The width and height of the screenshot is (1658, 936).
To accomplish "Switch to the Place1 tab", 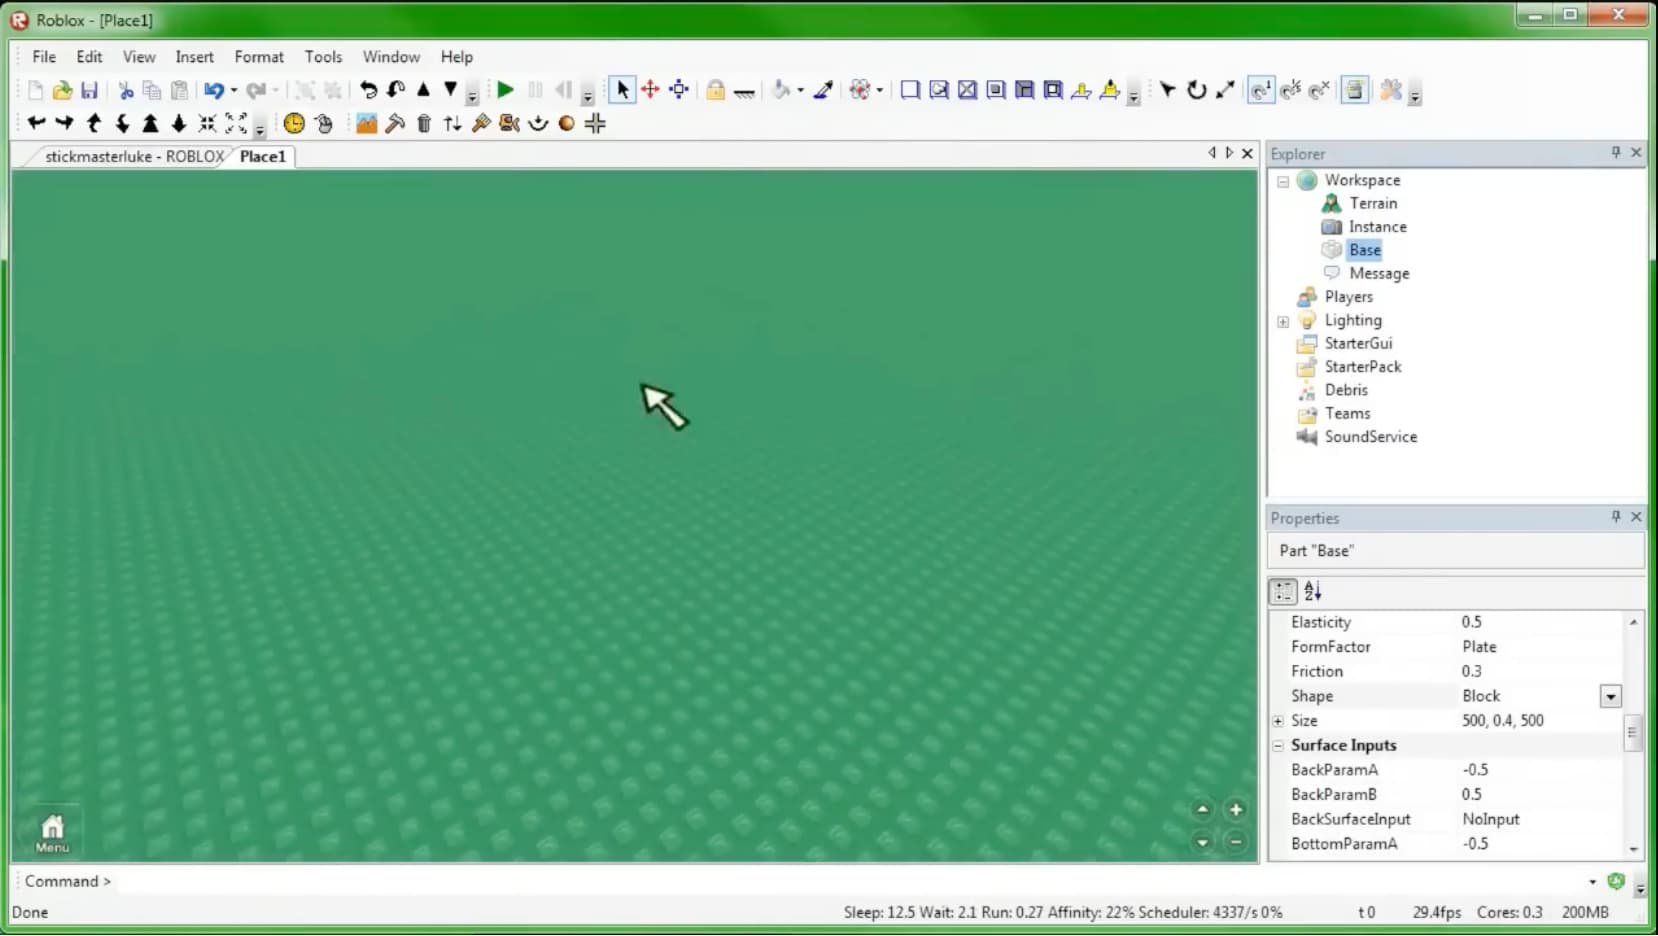I will [262, 156].
